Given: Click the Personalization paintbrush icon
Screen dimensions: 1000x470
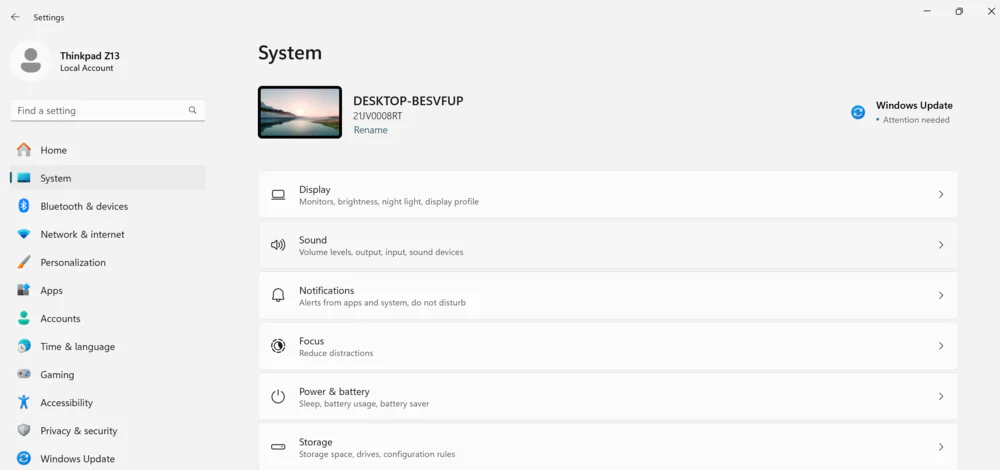Looking at the screenshot, I should pos(24,262).
